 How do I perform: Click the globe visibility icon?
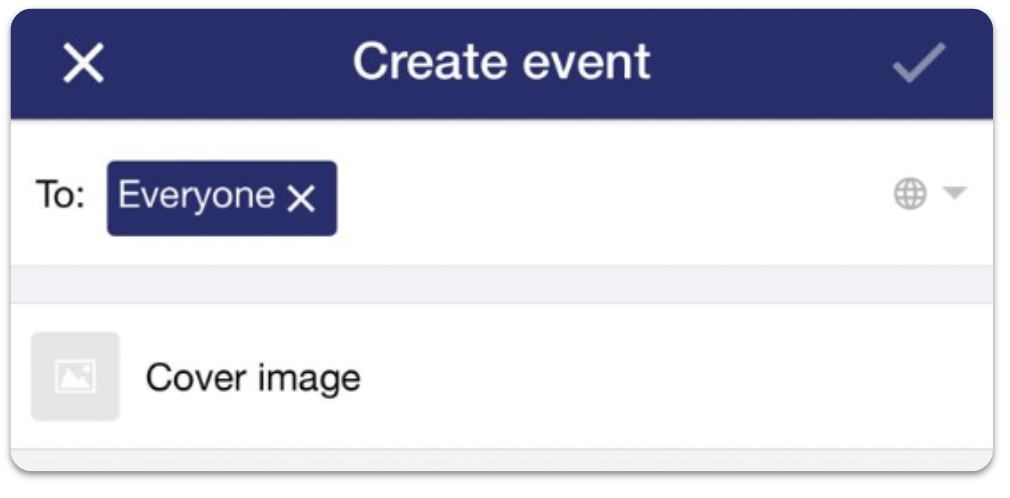(910, 193)
